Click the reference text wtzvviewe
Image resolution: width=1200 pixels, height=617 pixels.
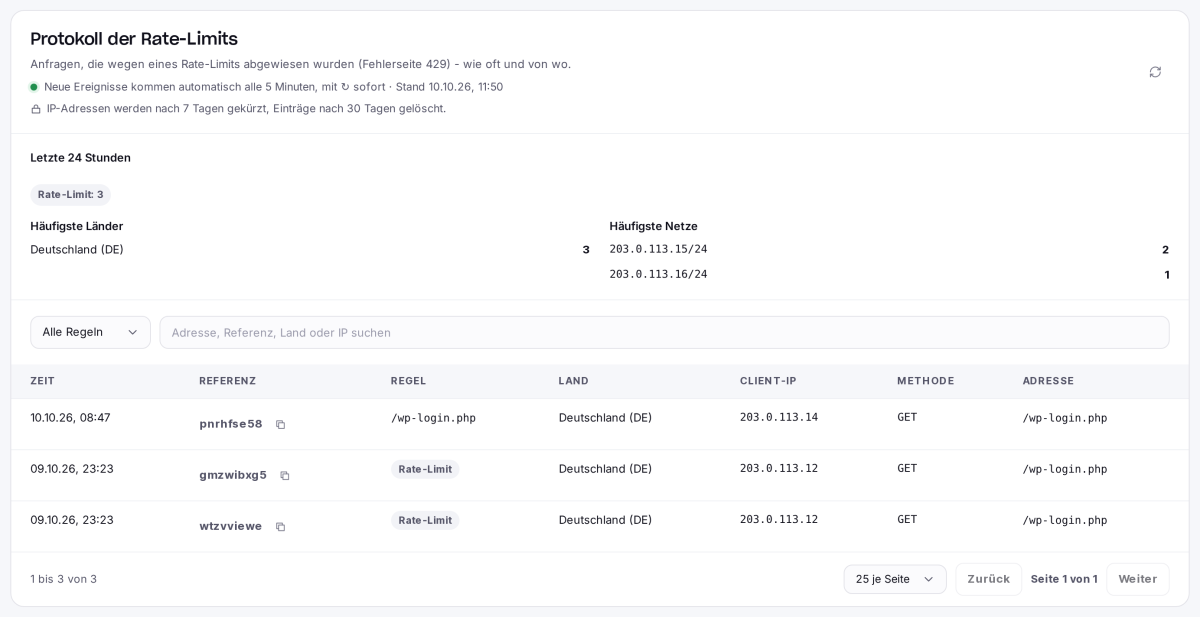point(230,526)
